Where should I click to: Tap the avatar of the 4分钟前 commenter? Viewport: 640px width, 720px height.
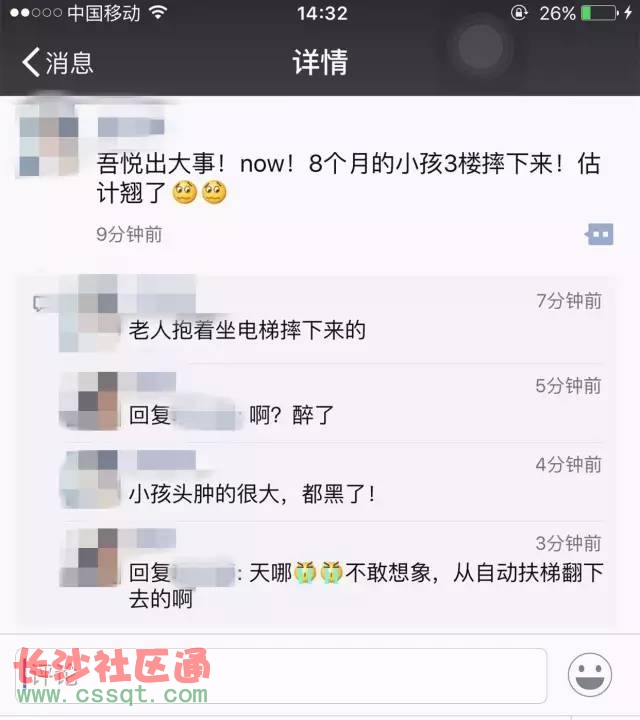pos(90,479)
